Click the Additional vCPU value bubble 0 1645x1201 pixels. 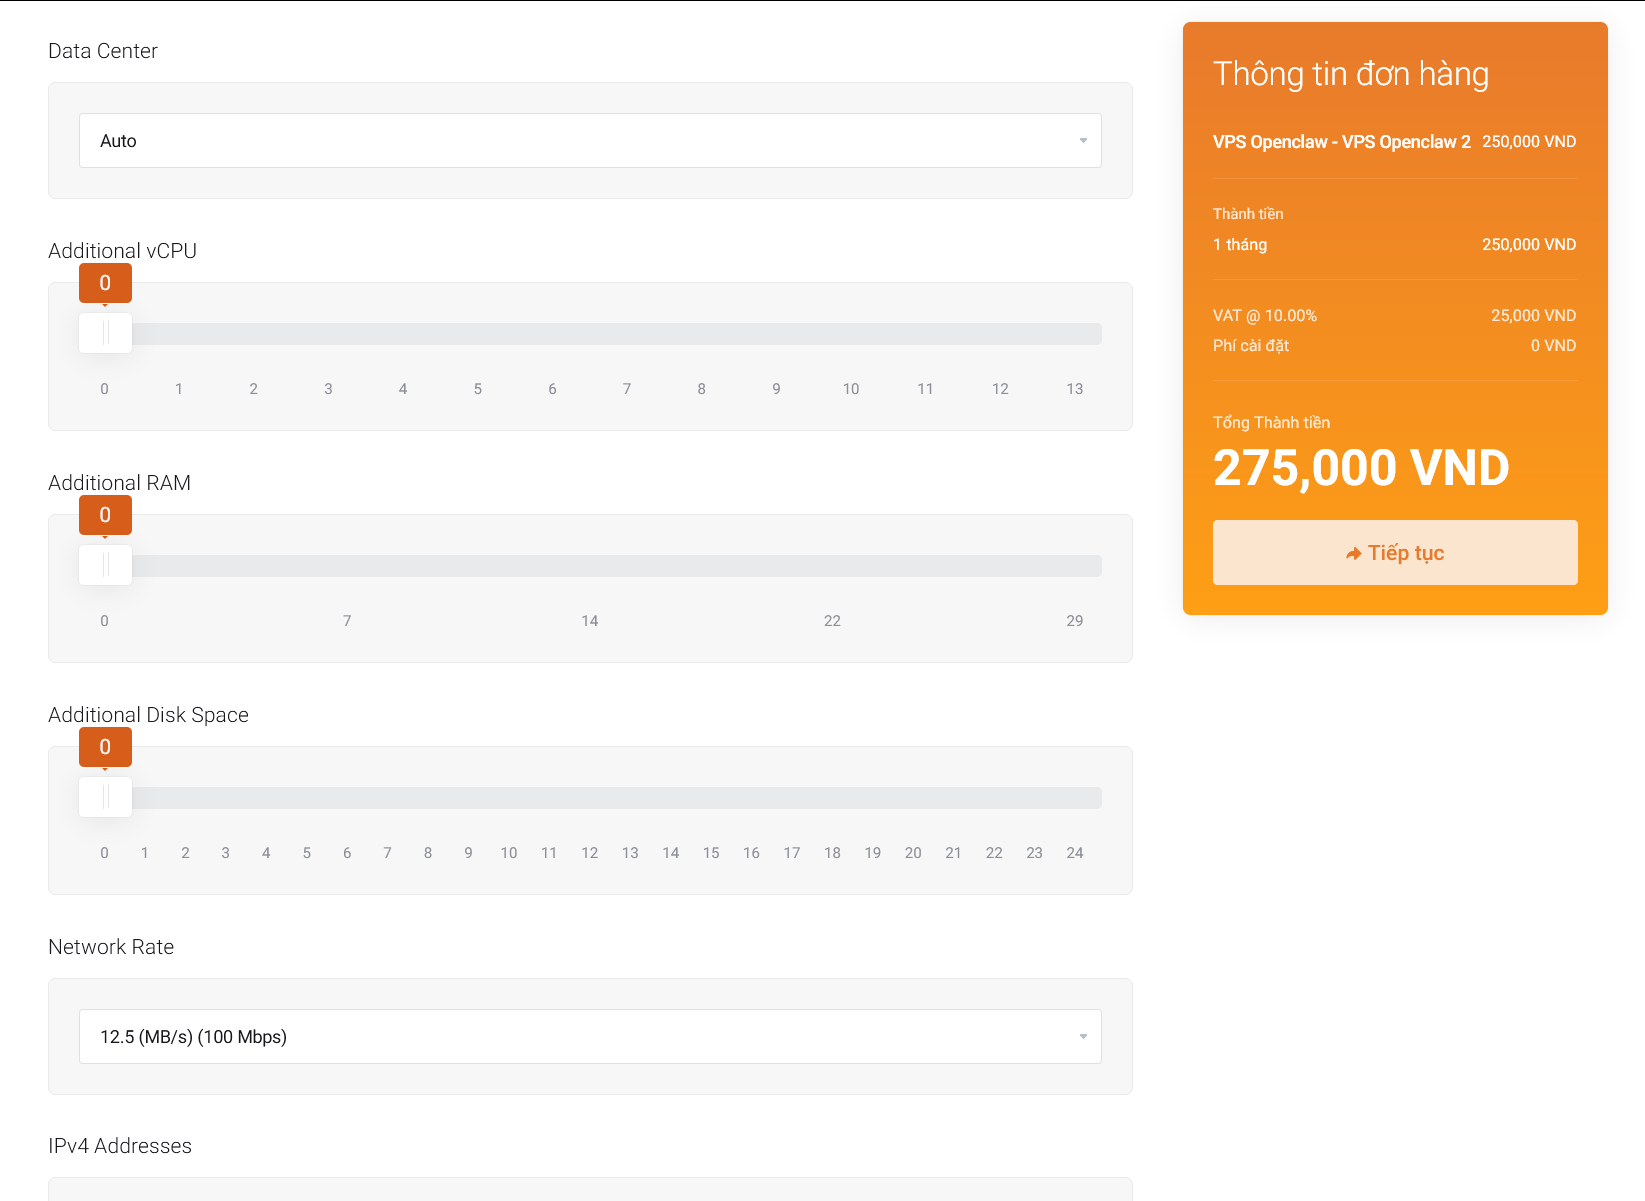coord(105,283)
